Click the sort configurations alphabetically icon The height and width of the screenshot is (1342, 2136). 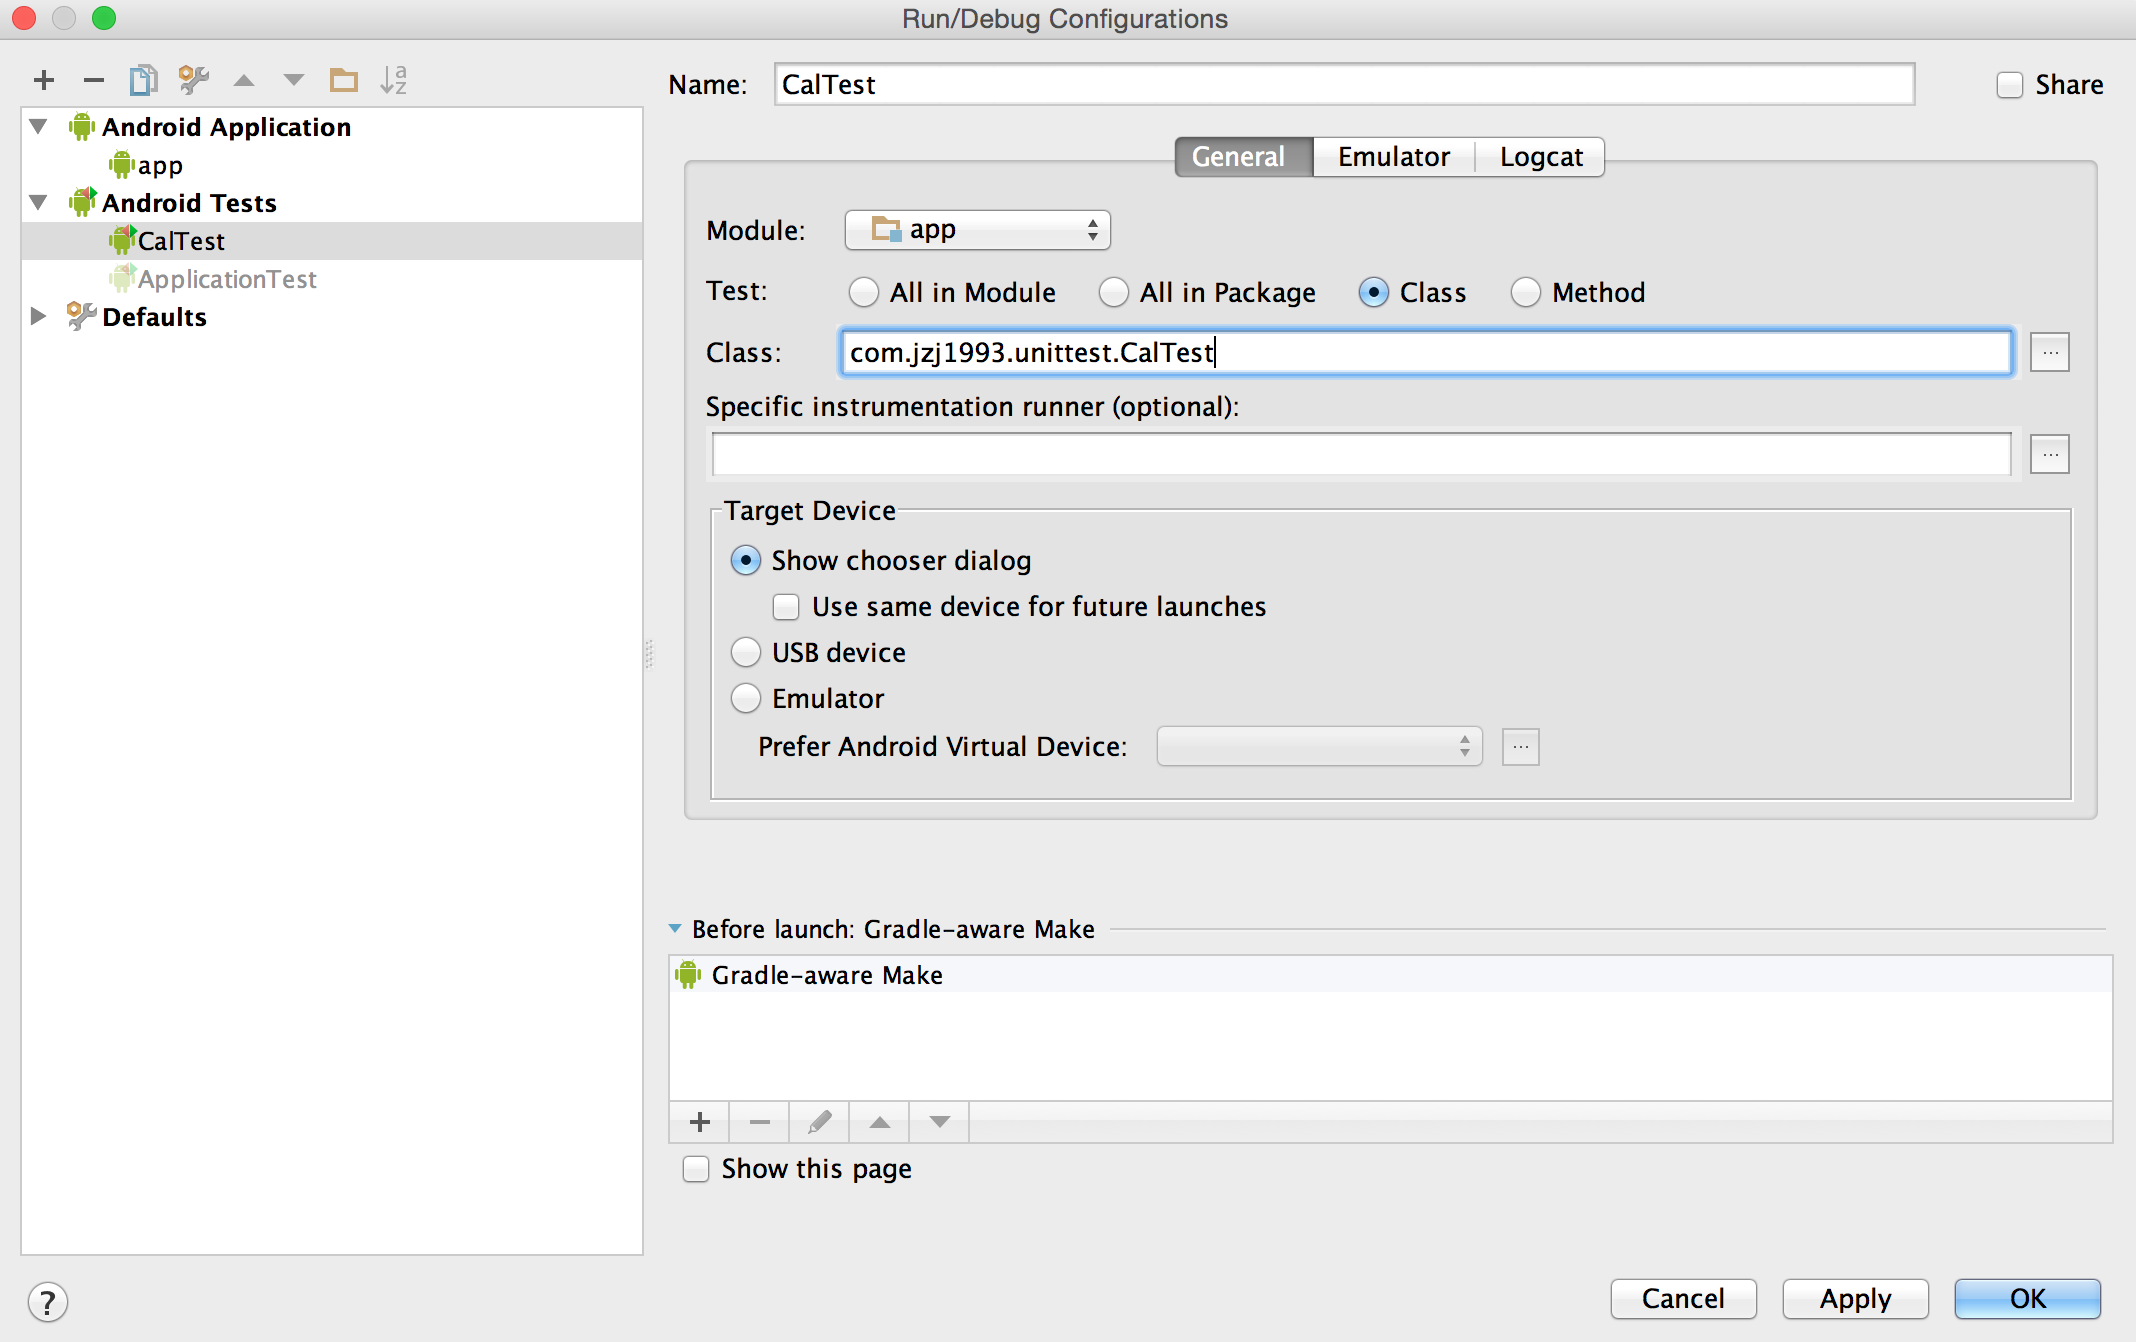tap(394, 80)
